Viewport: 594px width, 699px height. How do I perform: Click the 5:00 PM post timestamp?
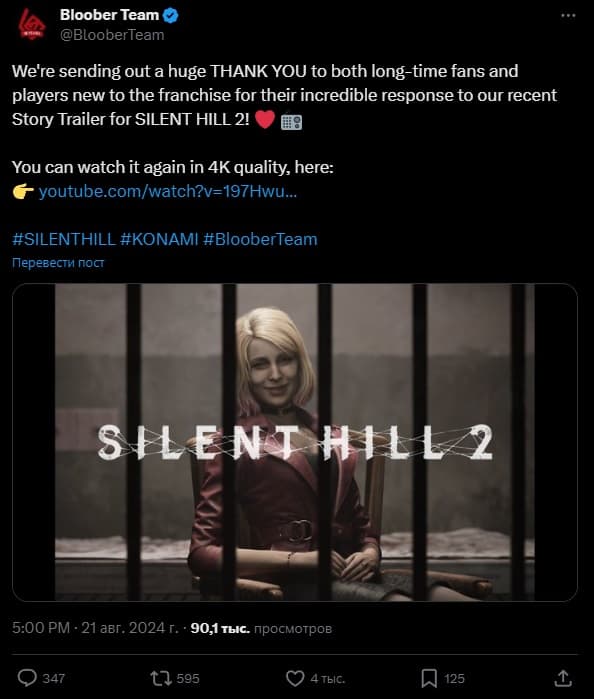(41, 628)
